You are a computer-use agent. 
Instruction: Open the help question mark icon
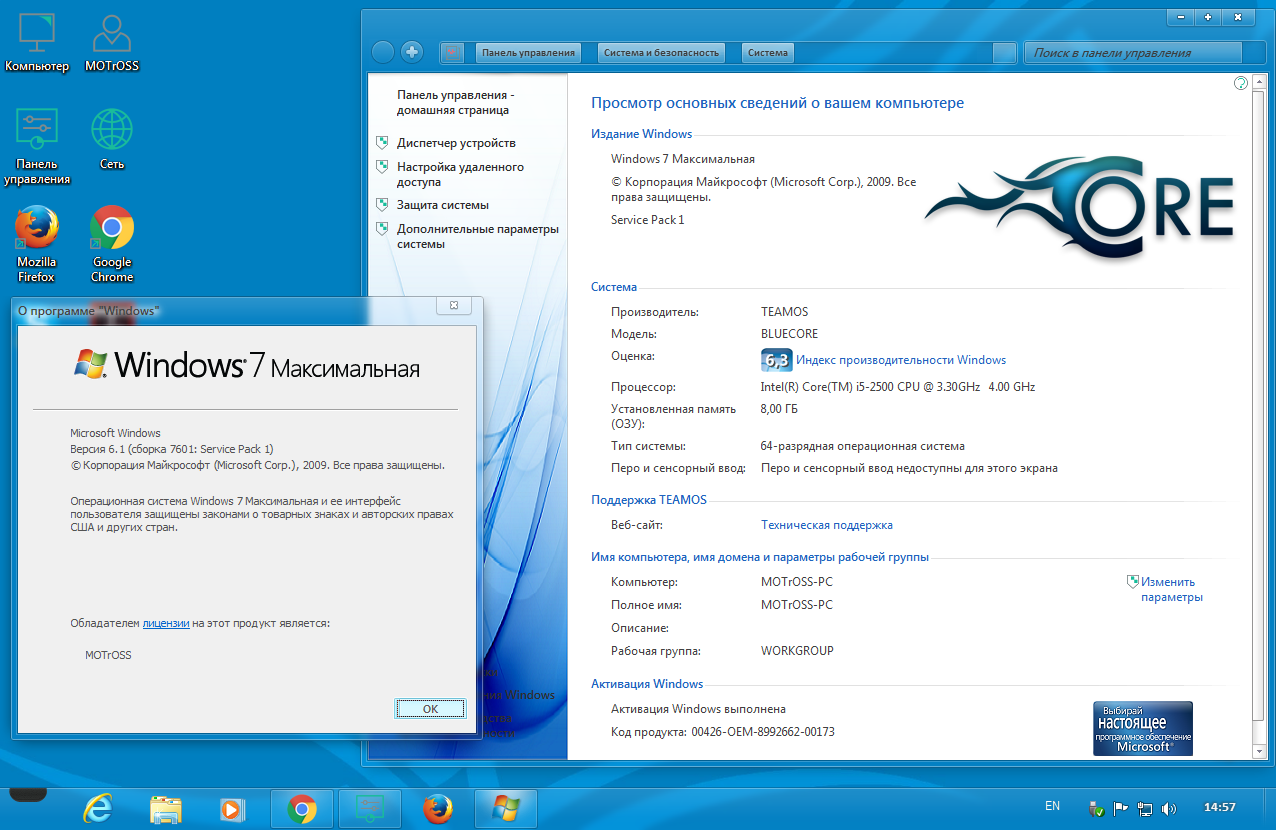[1241, 83]
